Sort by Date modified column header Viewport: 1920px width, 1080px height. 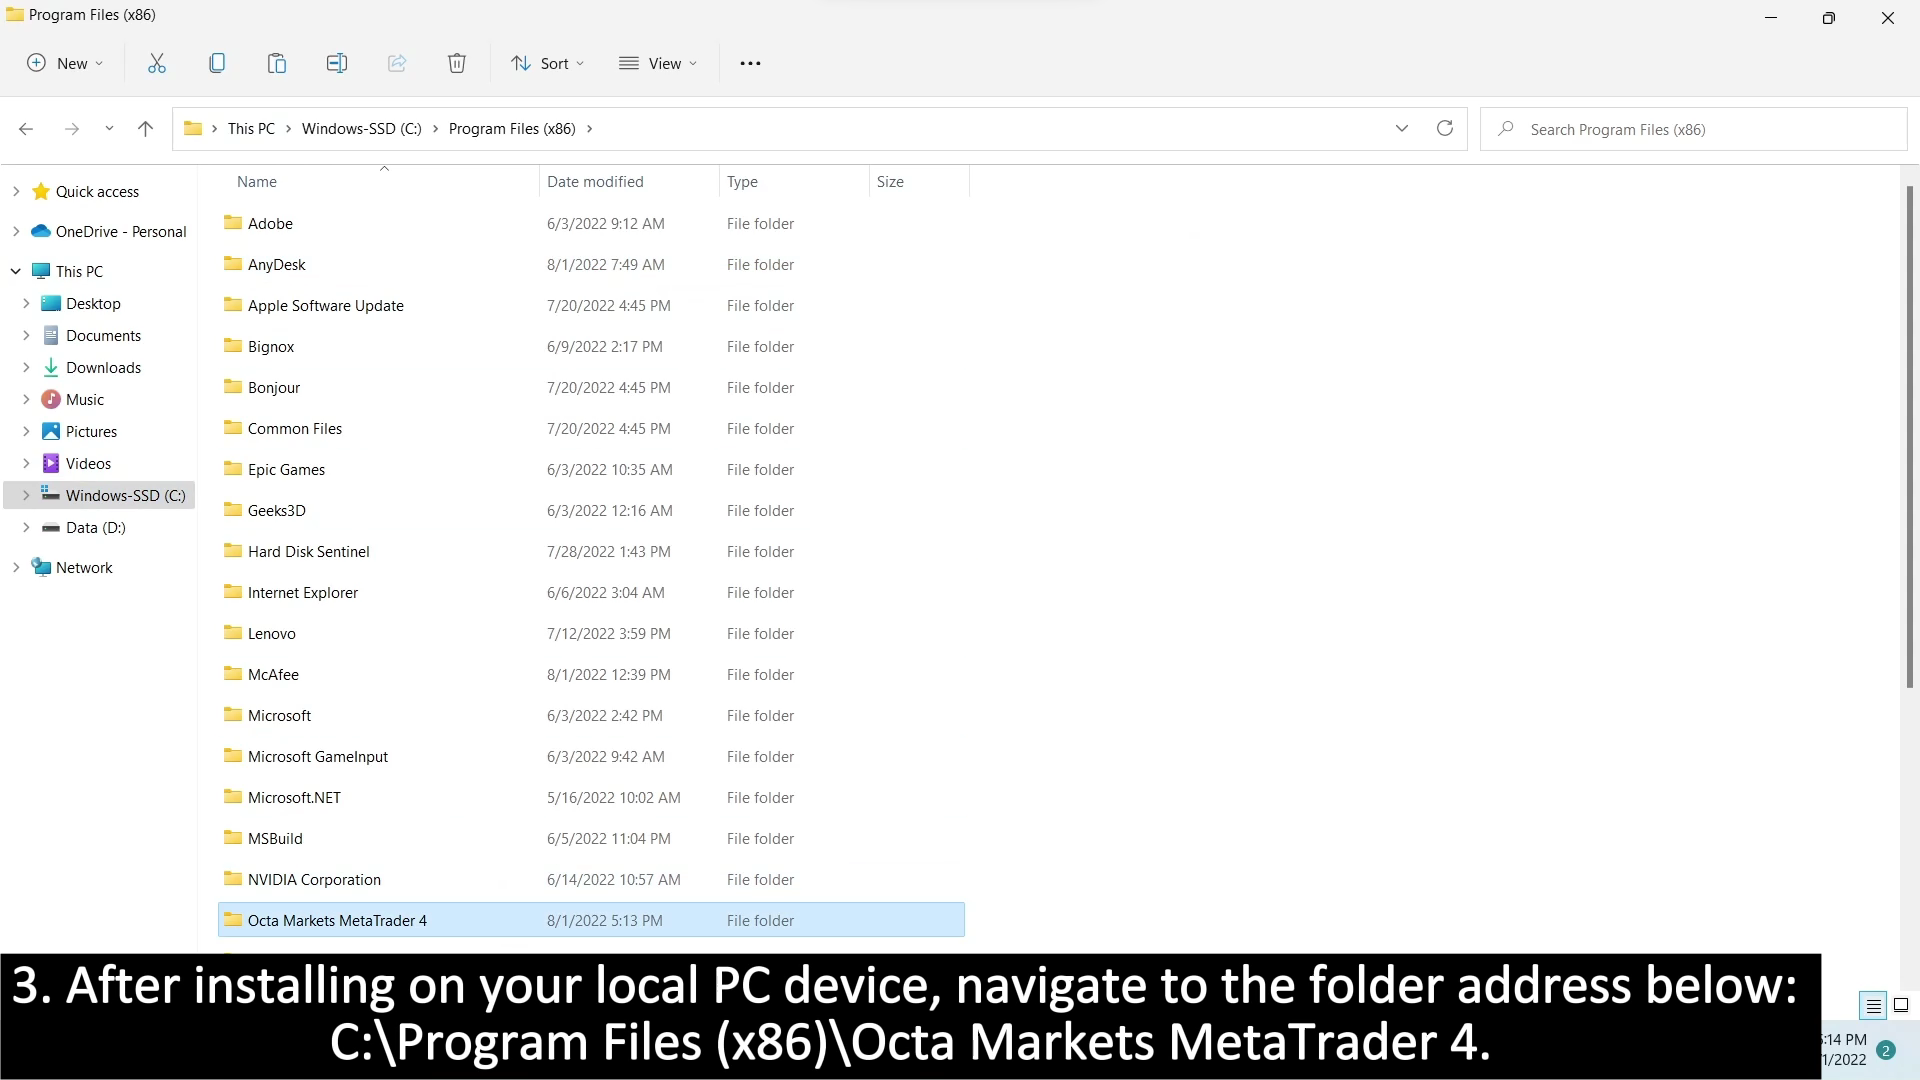point(595,181)
